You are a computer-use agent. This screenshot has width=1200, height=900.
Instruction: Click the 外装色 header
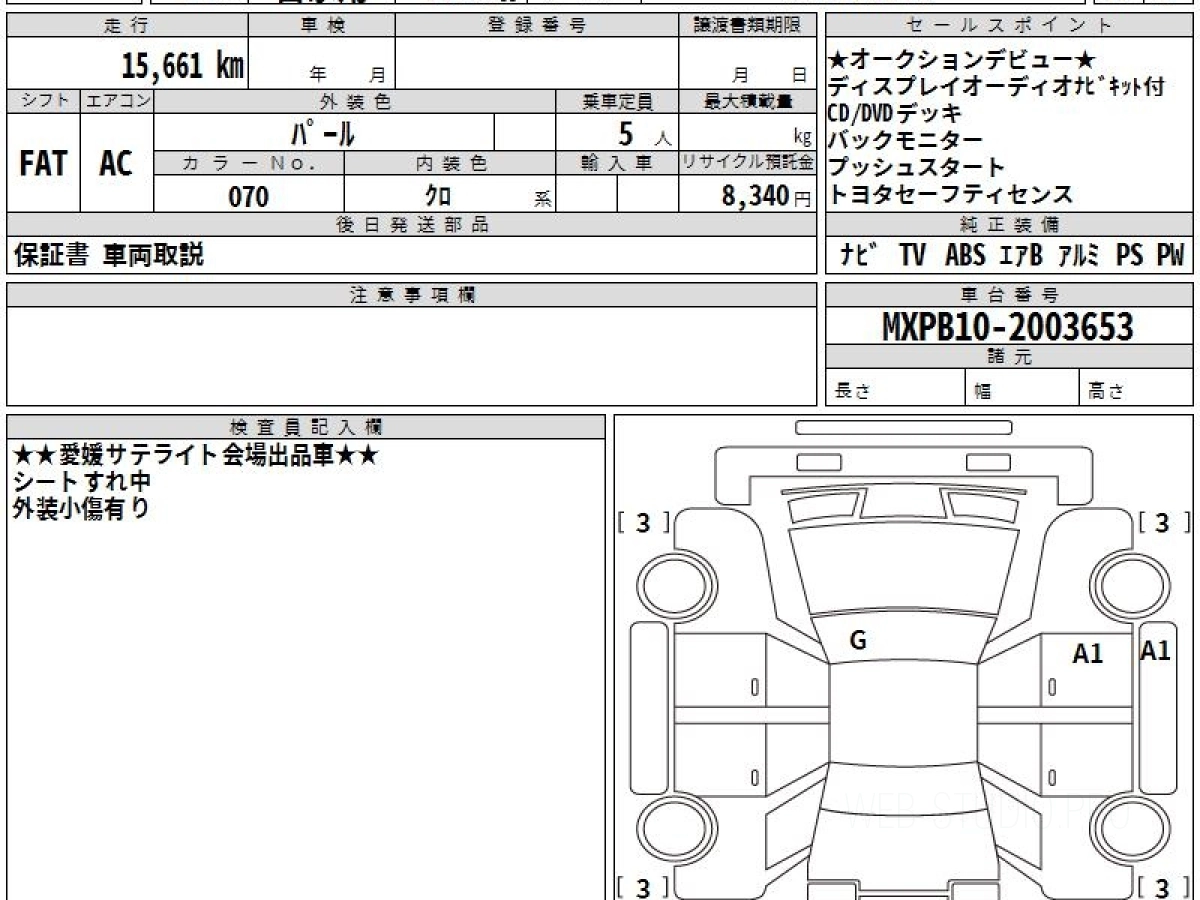pos(355,101)
